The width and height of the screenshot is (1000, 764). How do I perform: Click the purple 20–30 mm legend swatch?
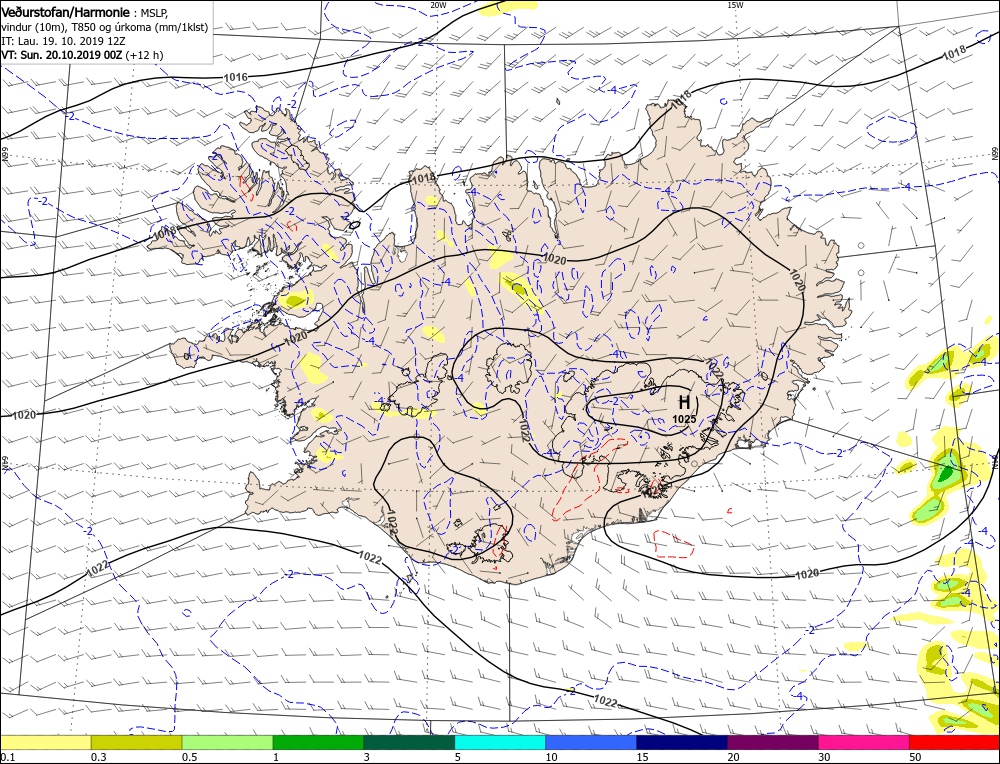tap(772, 742)
